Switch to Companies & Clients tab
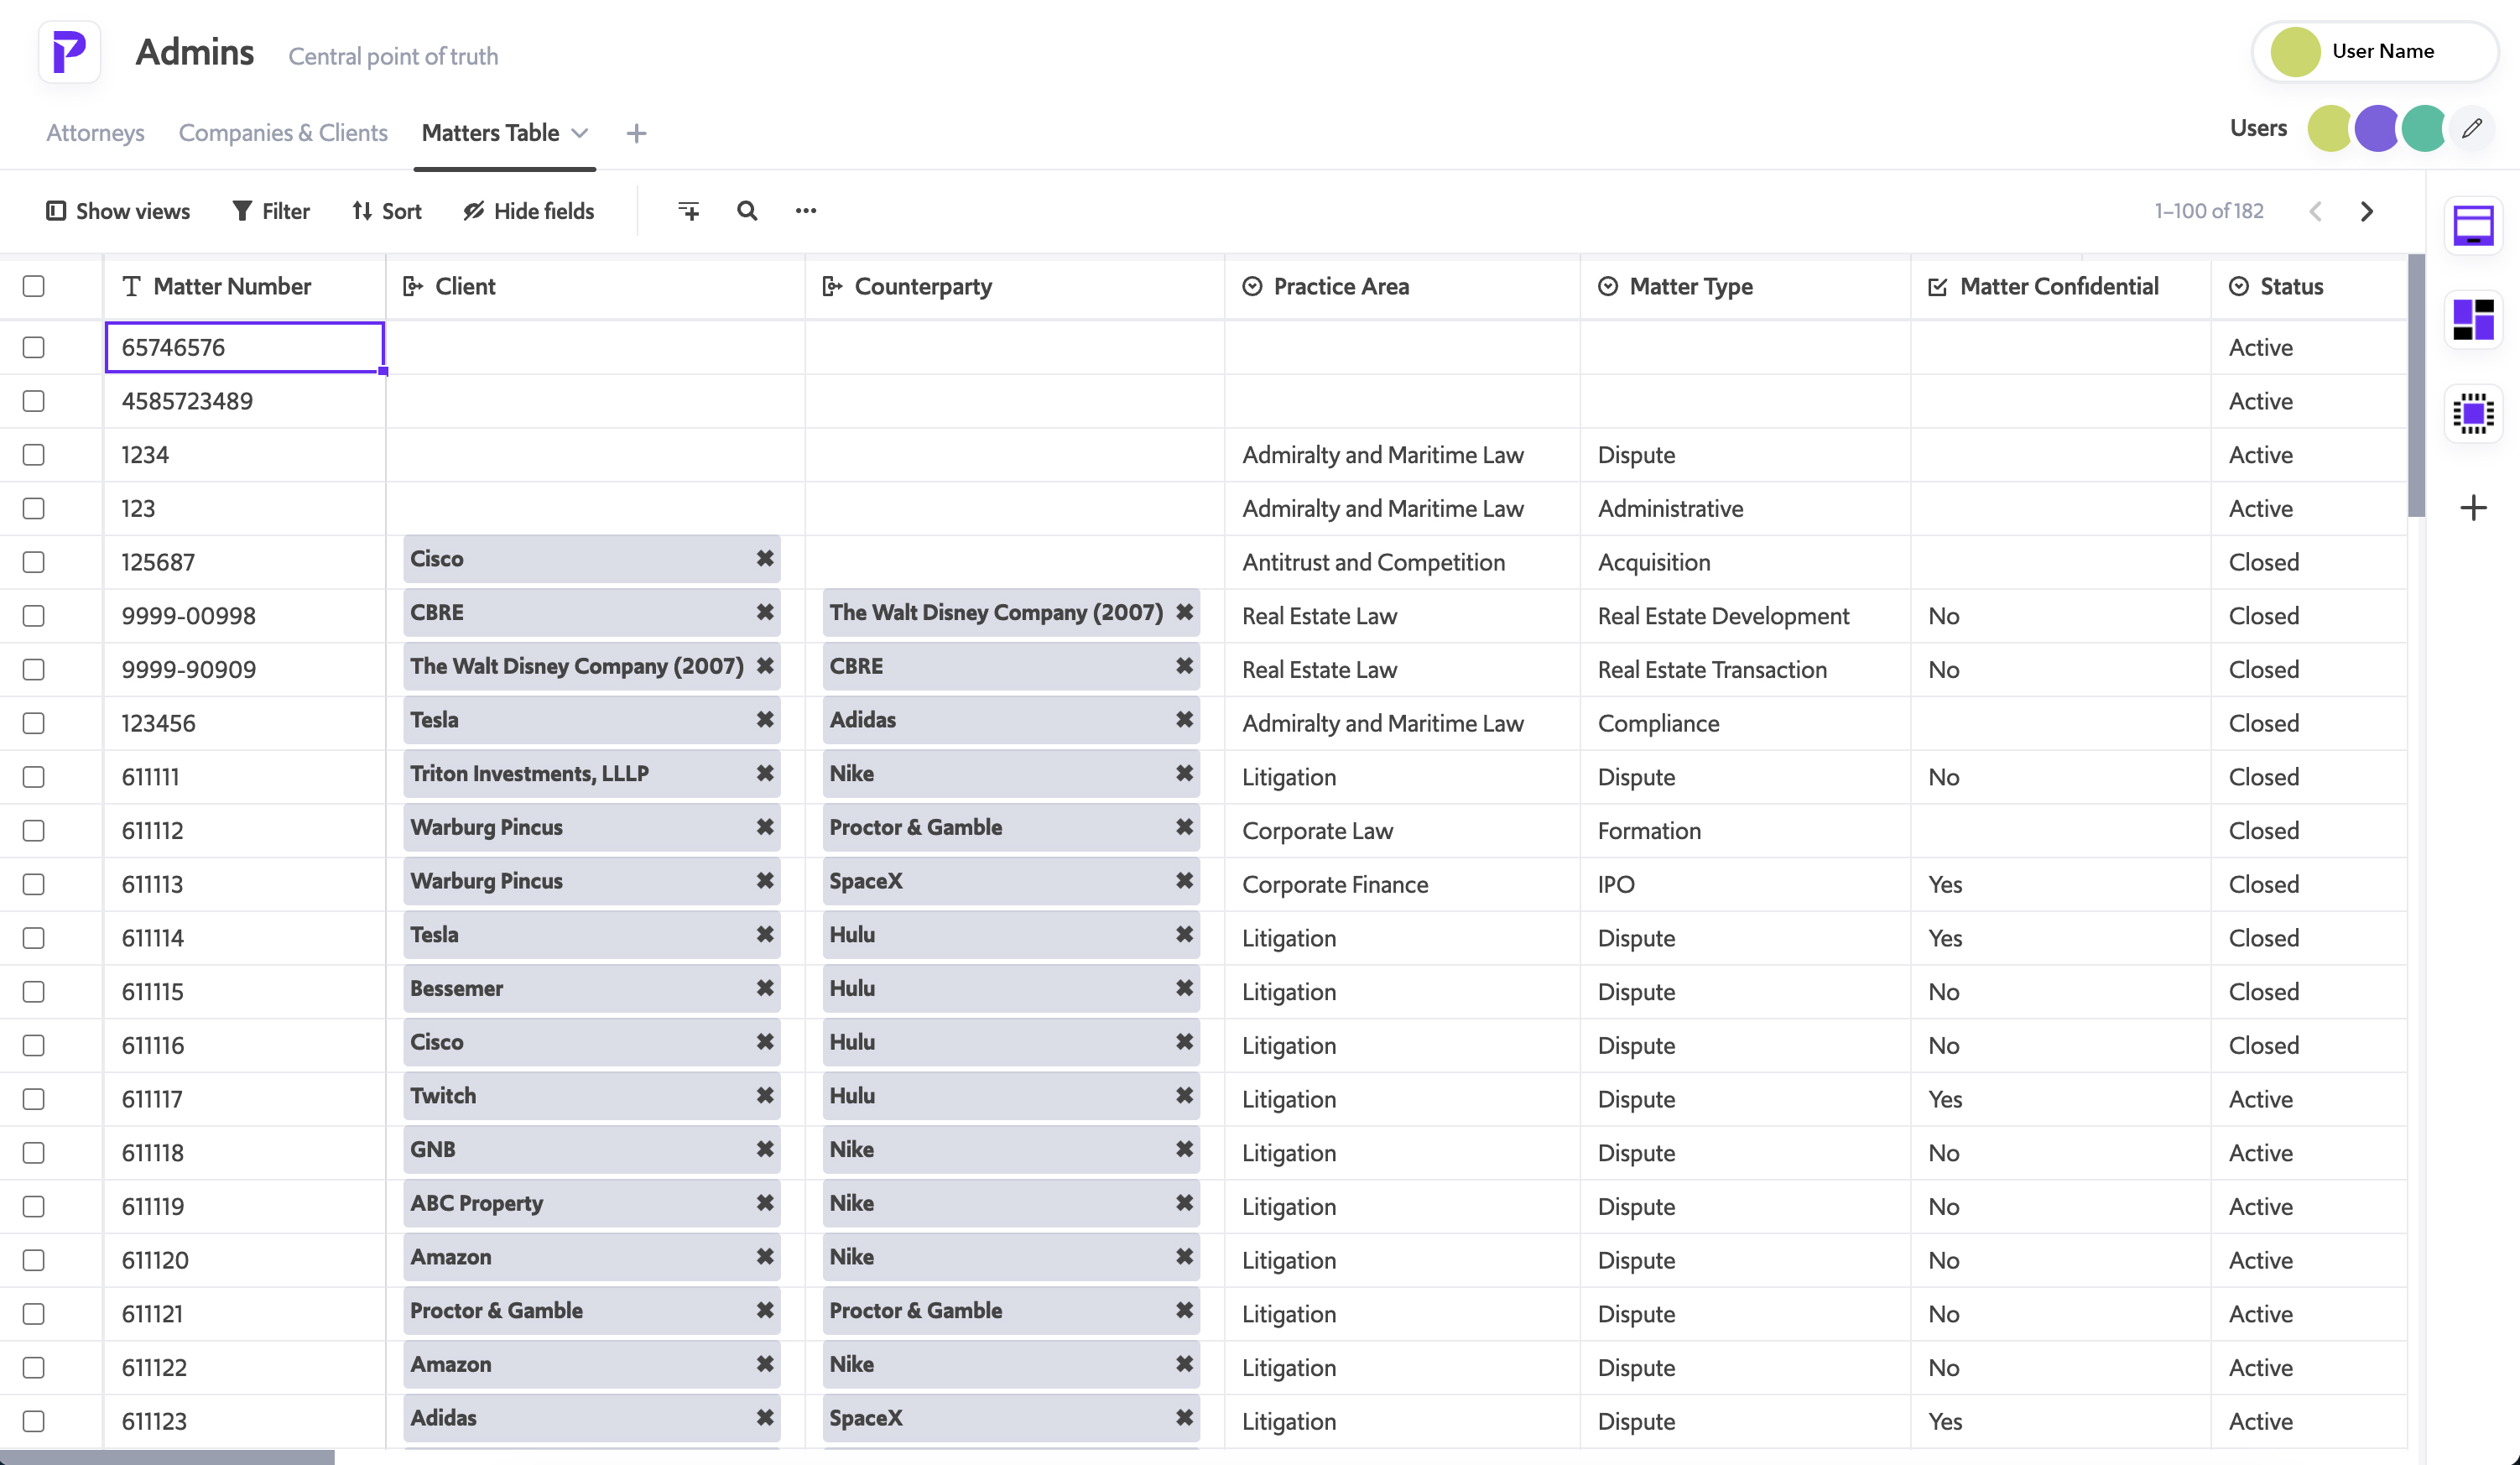The width and height of the screenshot is (2520, 1465). (x=283, y=133)
